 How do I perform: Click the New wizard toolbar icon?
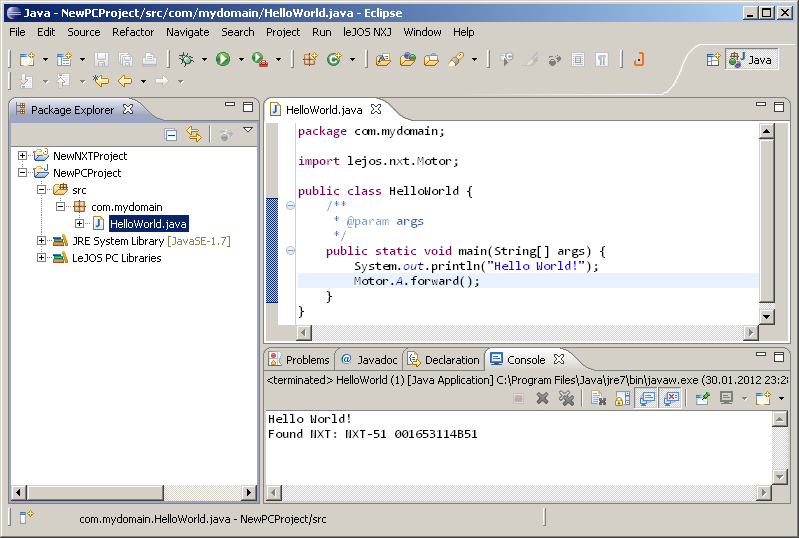pos(27,60)
